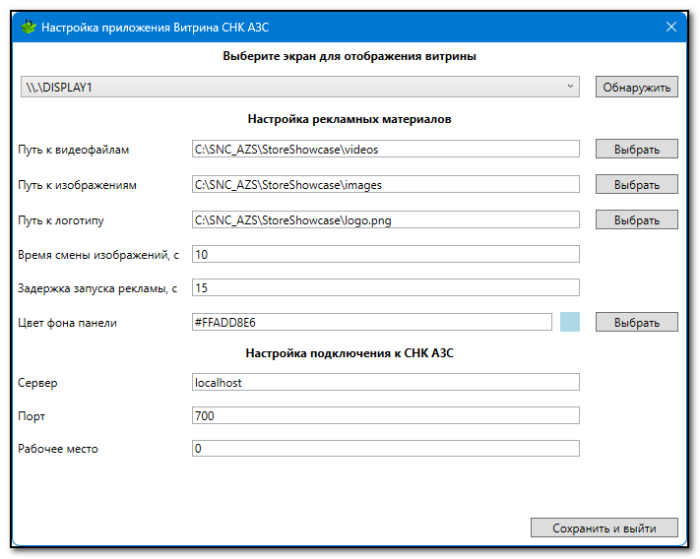Choose file for Путь к логотипу

point(637,219)
